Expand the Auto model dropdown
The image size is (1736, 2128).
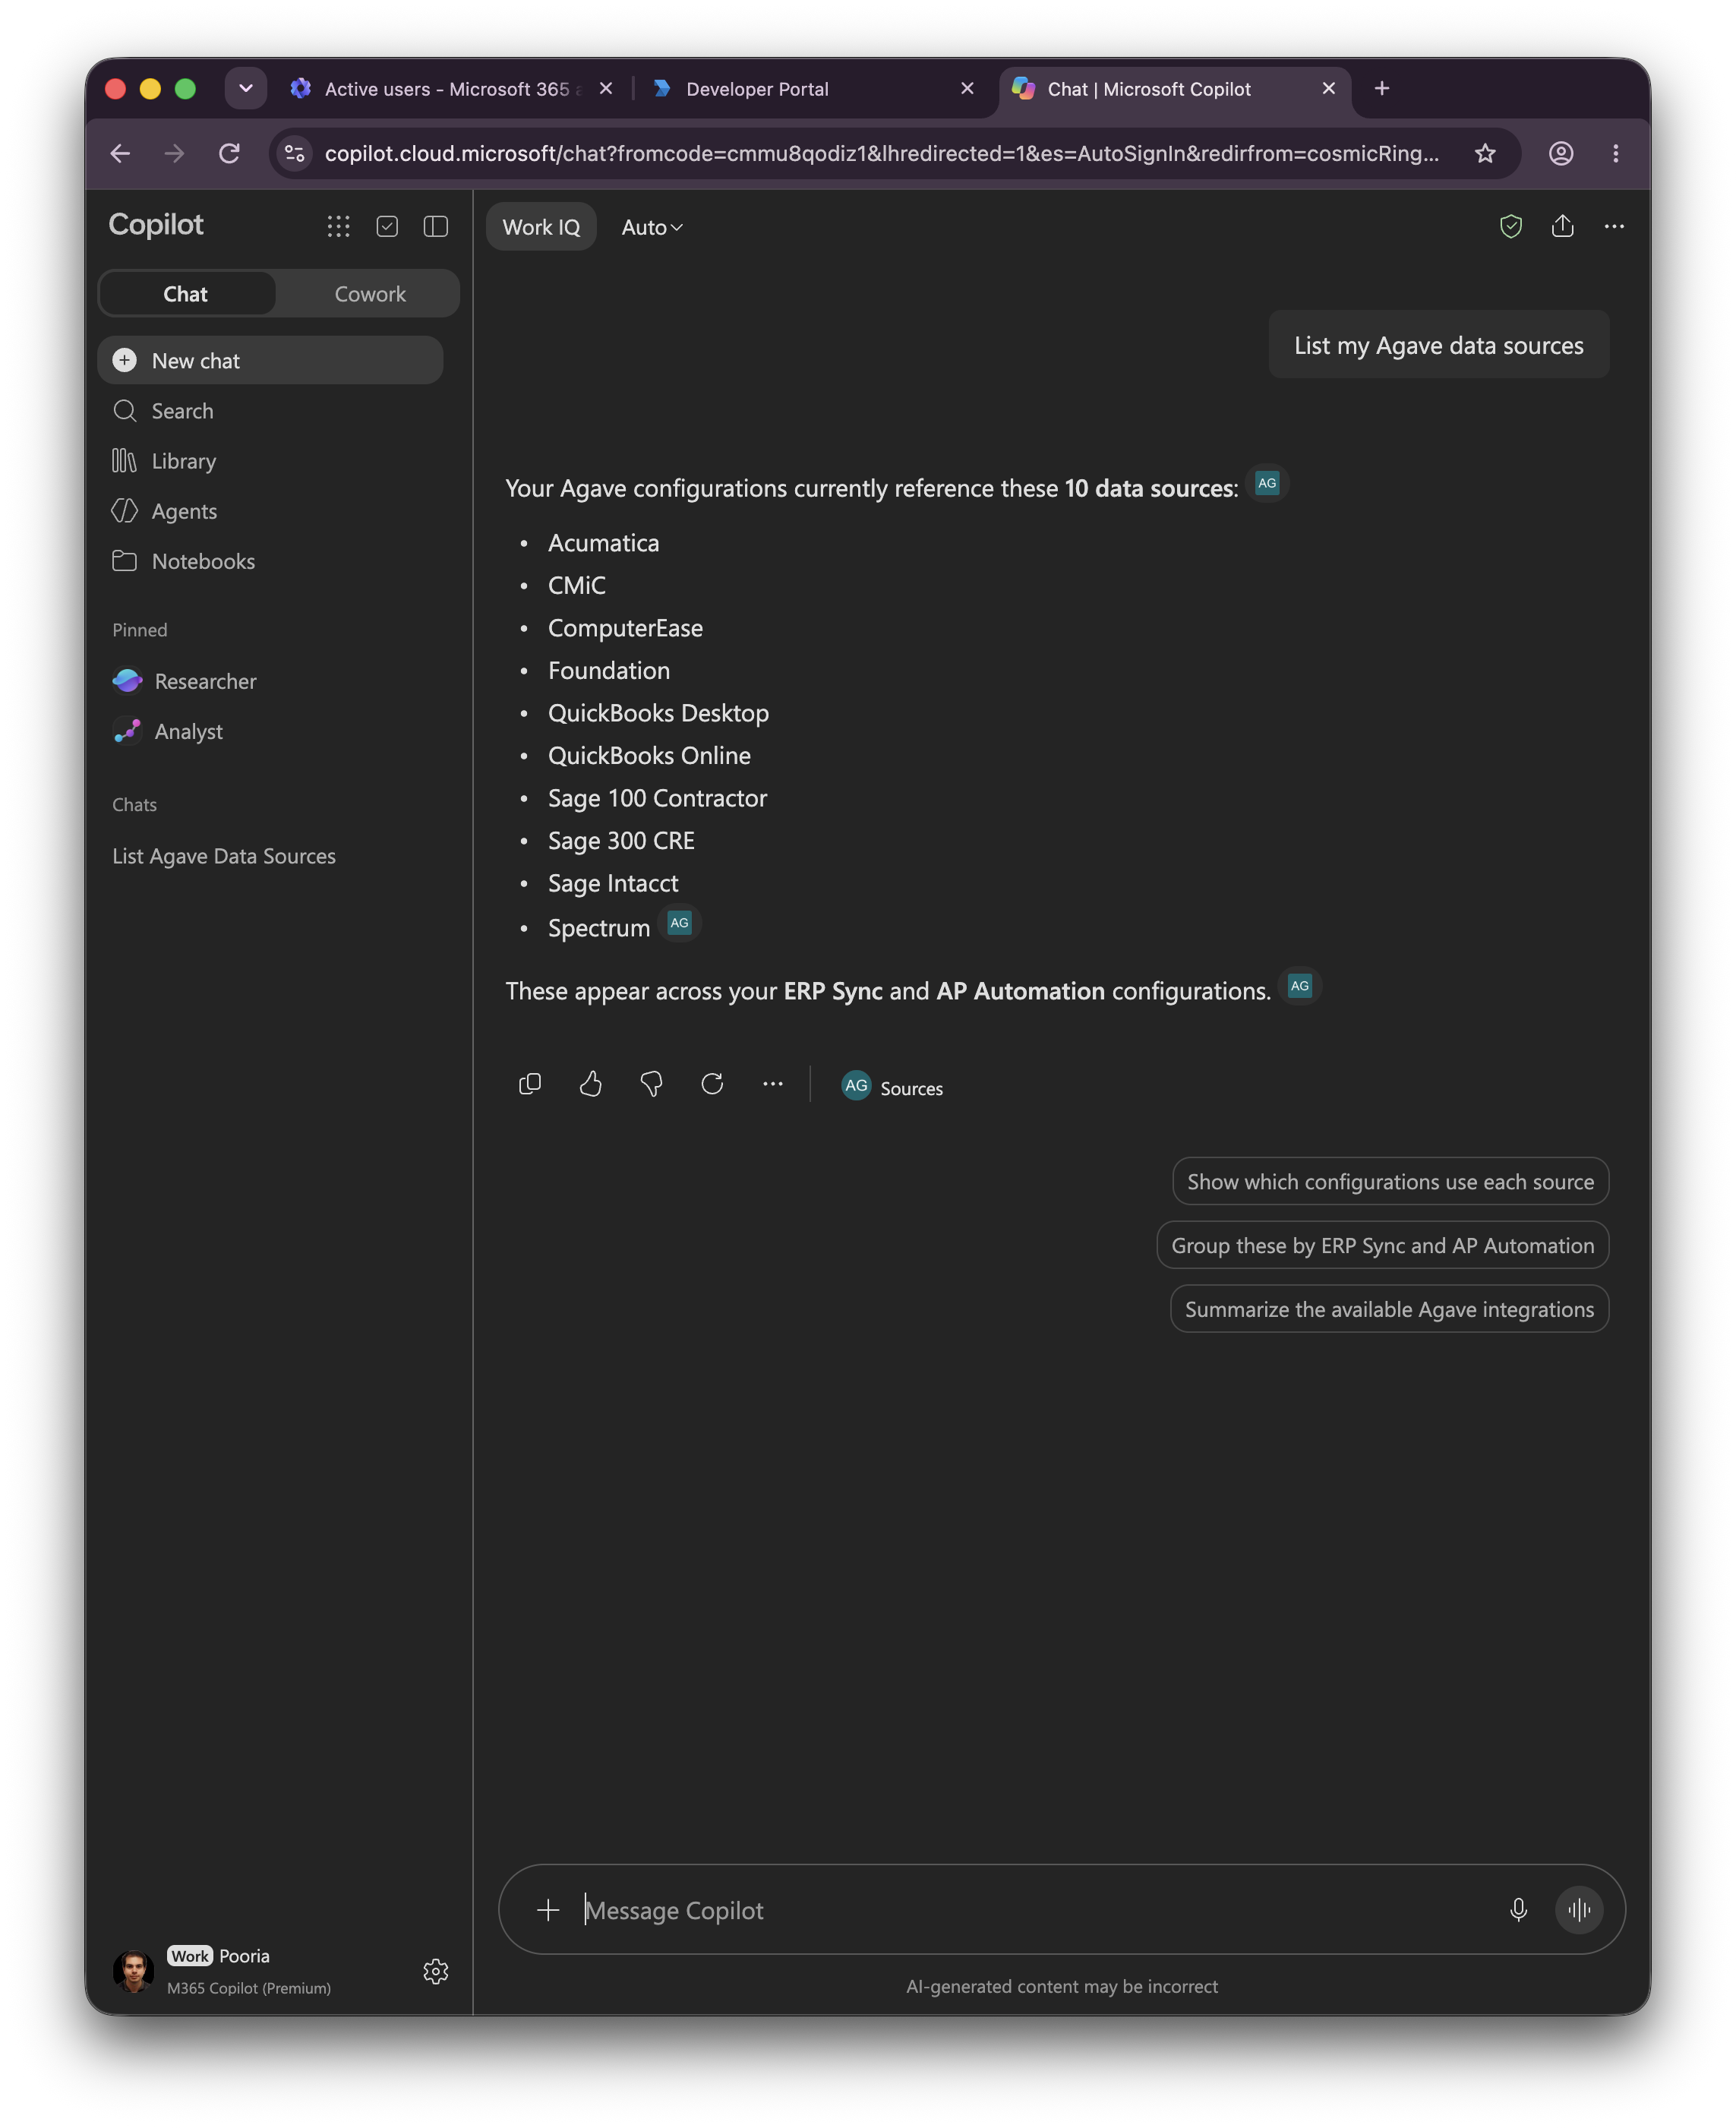(652, 227)
